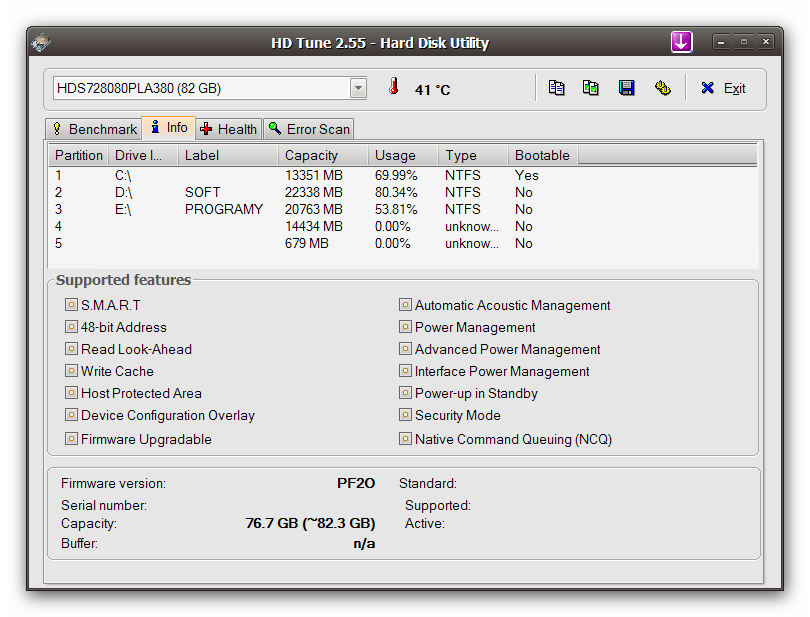Image resolution: width=810 pixels, height=617 pixels.
Task: Click the 13351 MB capacity value
Action: 314,176
